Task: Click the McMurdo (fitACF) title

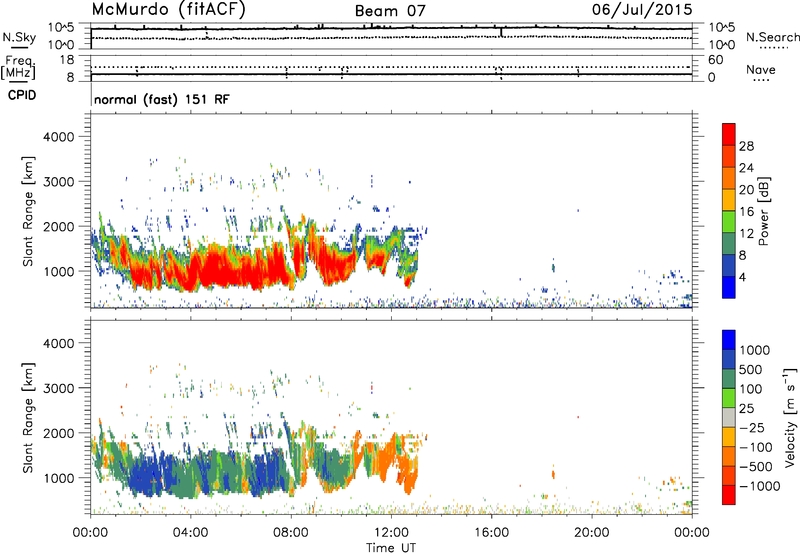Action: click(x=168, y=10)
